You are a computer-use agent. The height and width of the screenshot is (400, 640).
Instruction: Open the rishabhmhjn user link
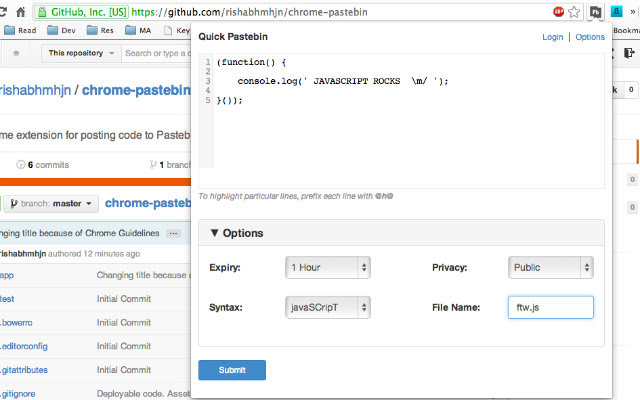click(x=36, y=90)
